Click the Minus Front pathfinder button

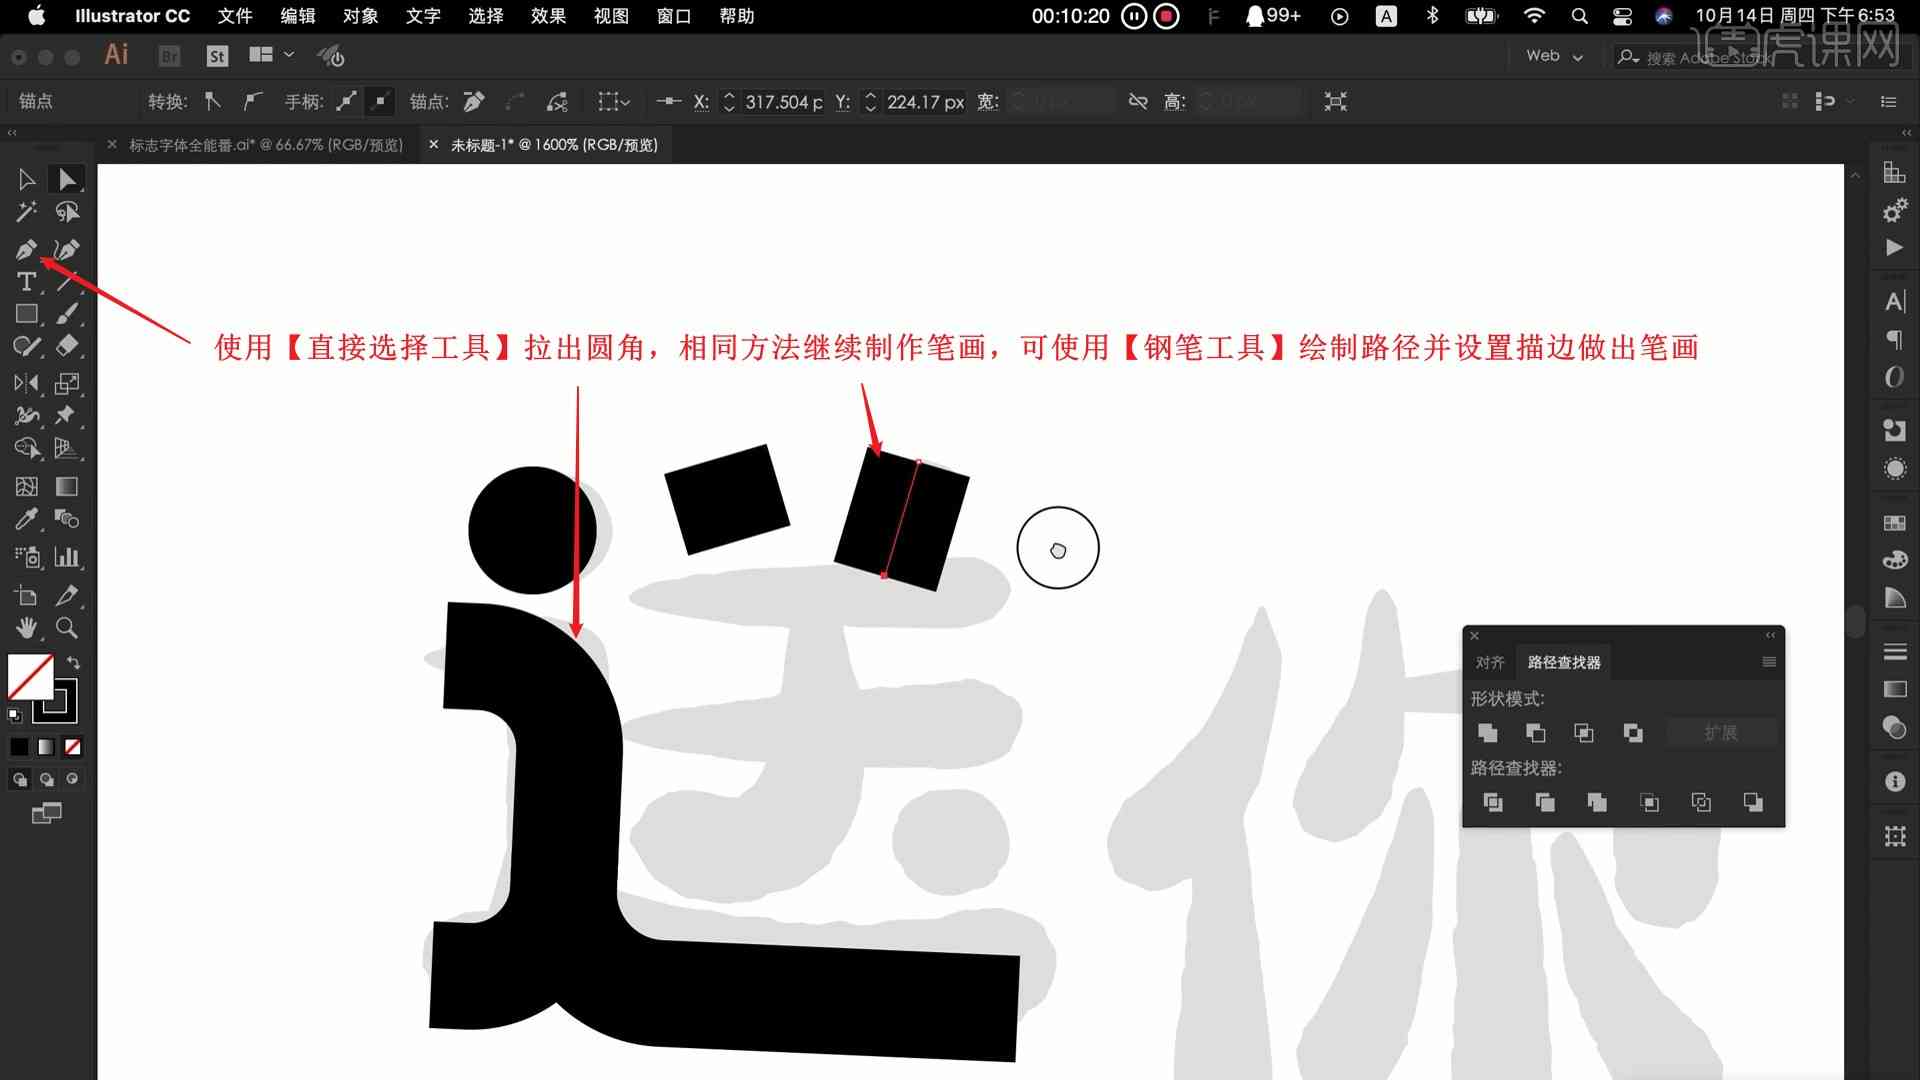pyautogui.click(x=1535, y=732)
